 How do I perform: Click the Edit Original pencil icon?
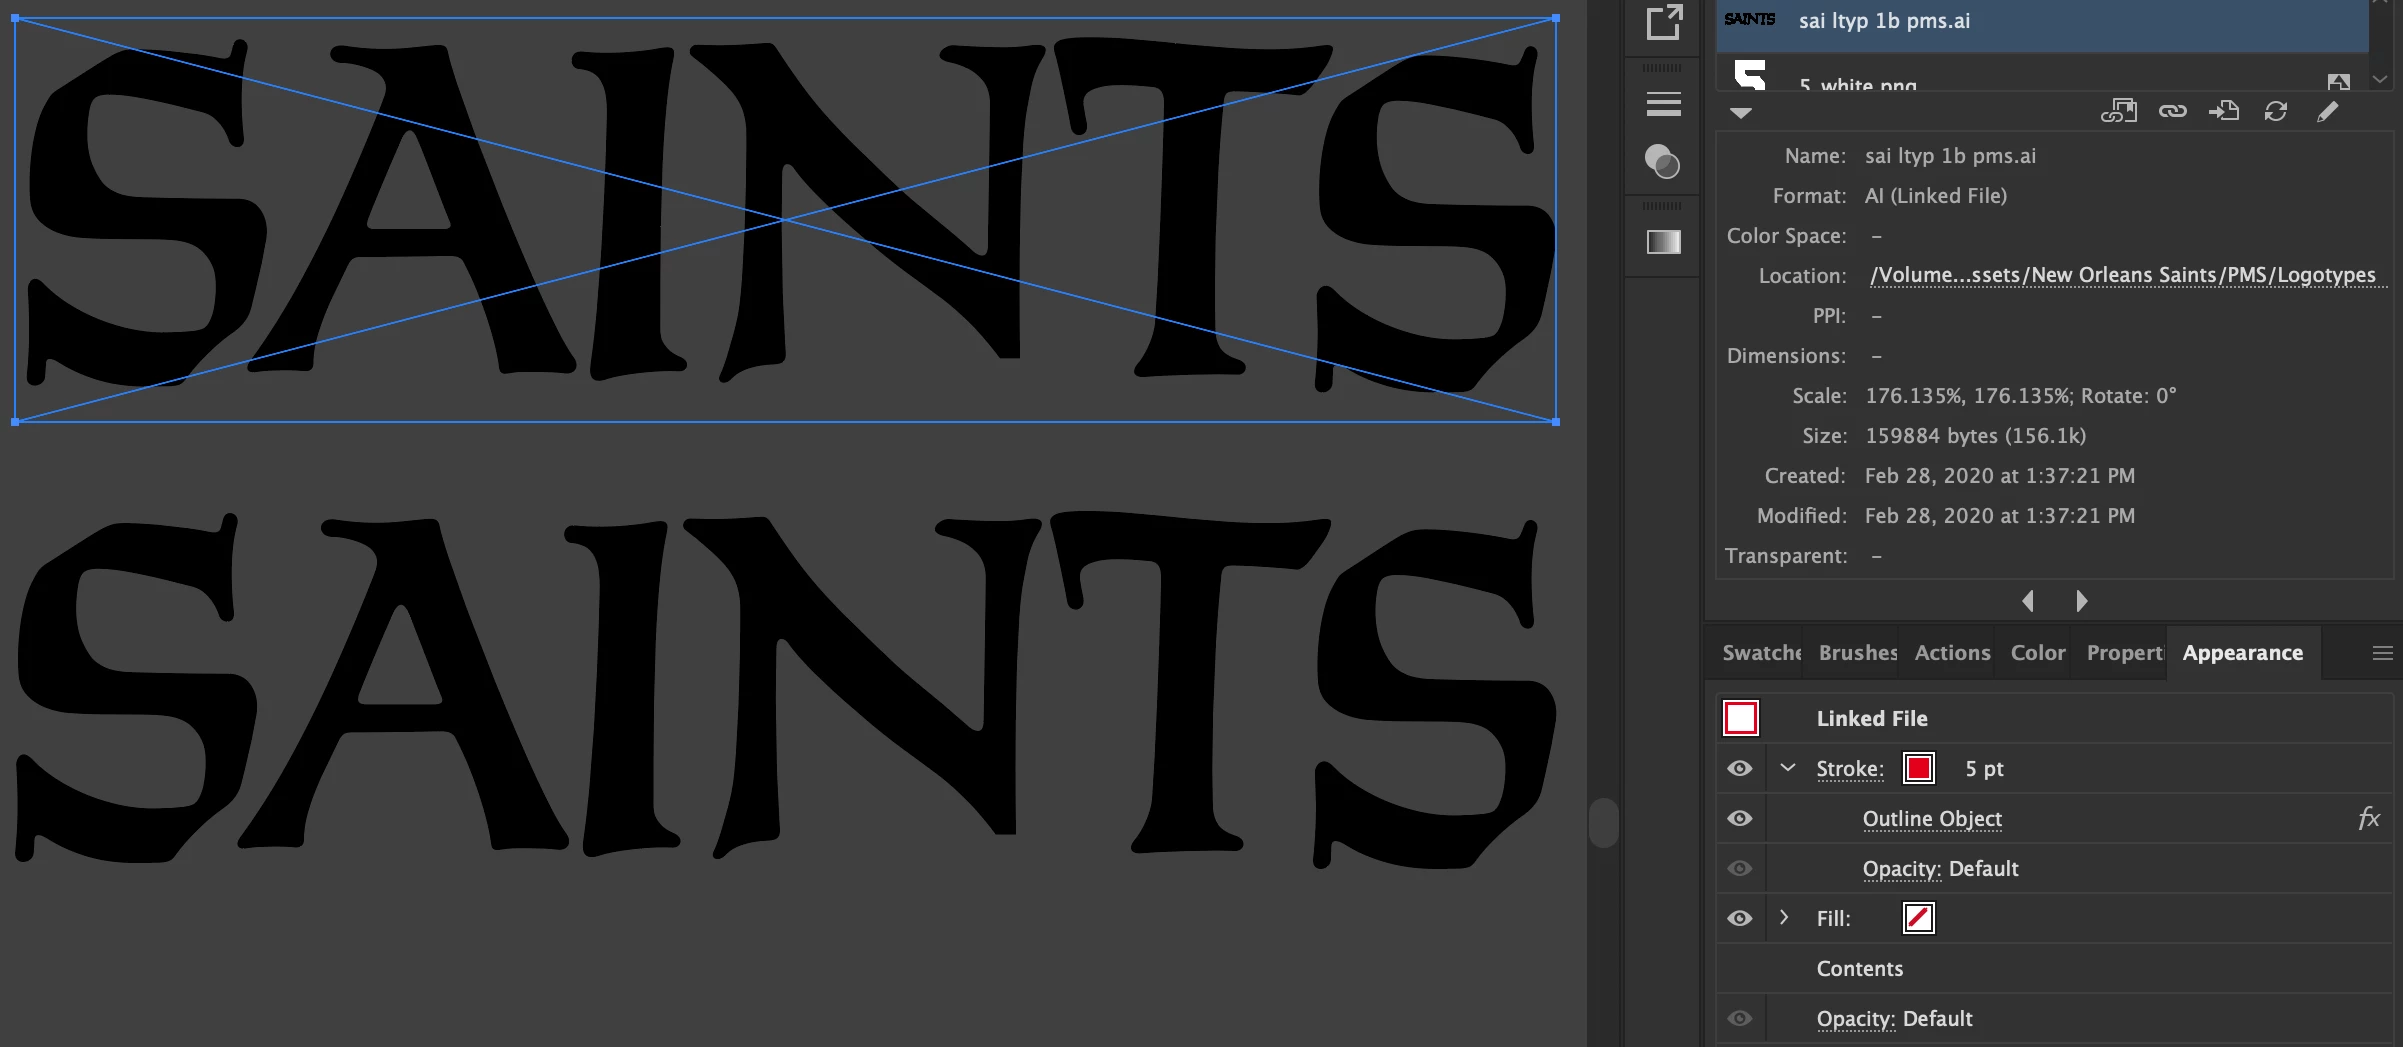click(x=2328, y=111)
